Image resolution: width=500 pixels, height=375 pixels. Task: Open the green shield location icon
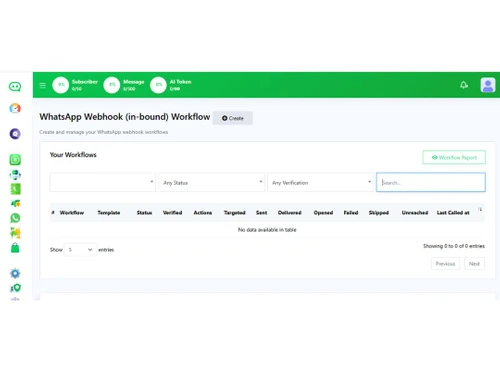point(15,288)
